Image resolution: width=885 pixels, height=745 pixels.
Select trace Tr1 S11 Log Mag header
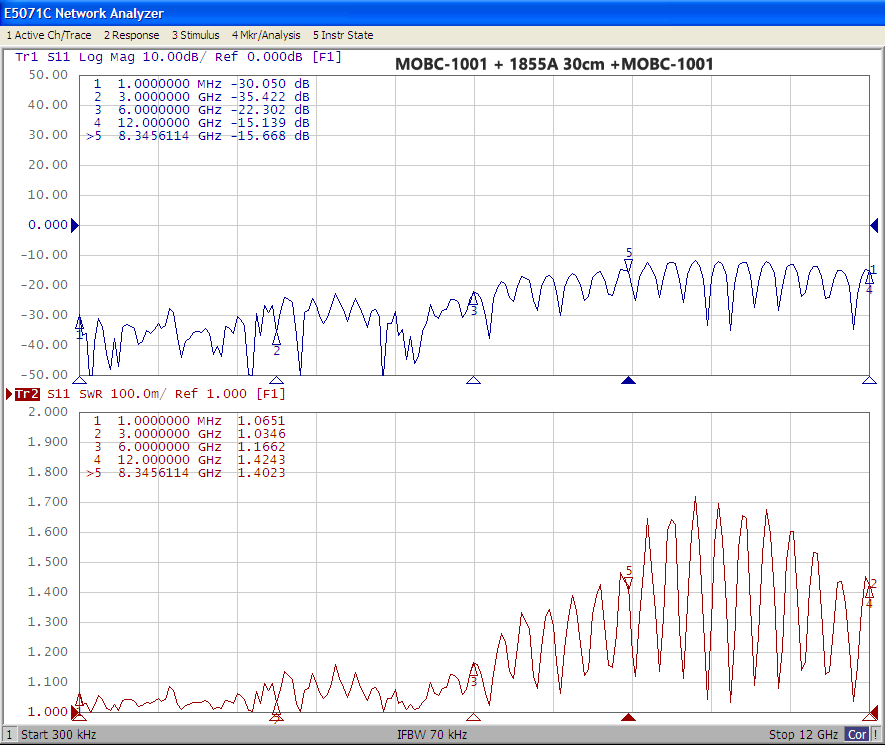coord(178,57)
